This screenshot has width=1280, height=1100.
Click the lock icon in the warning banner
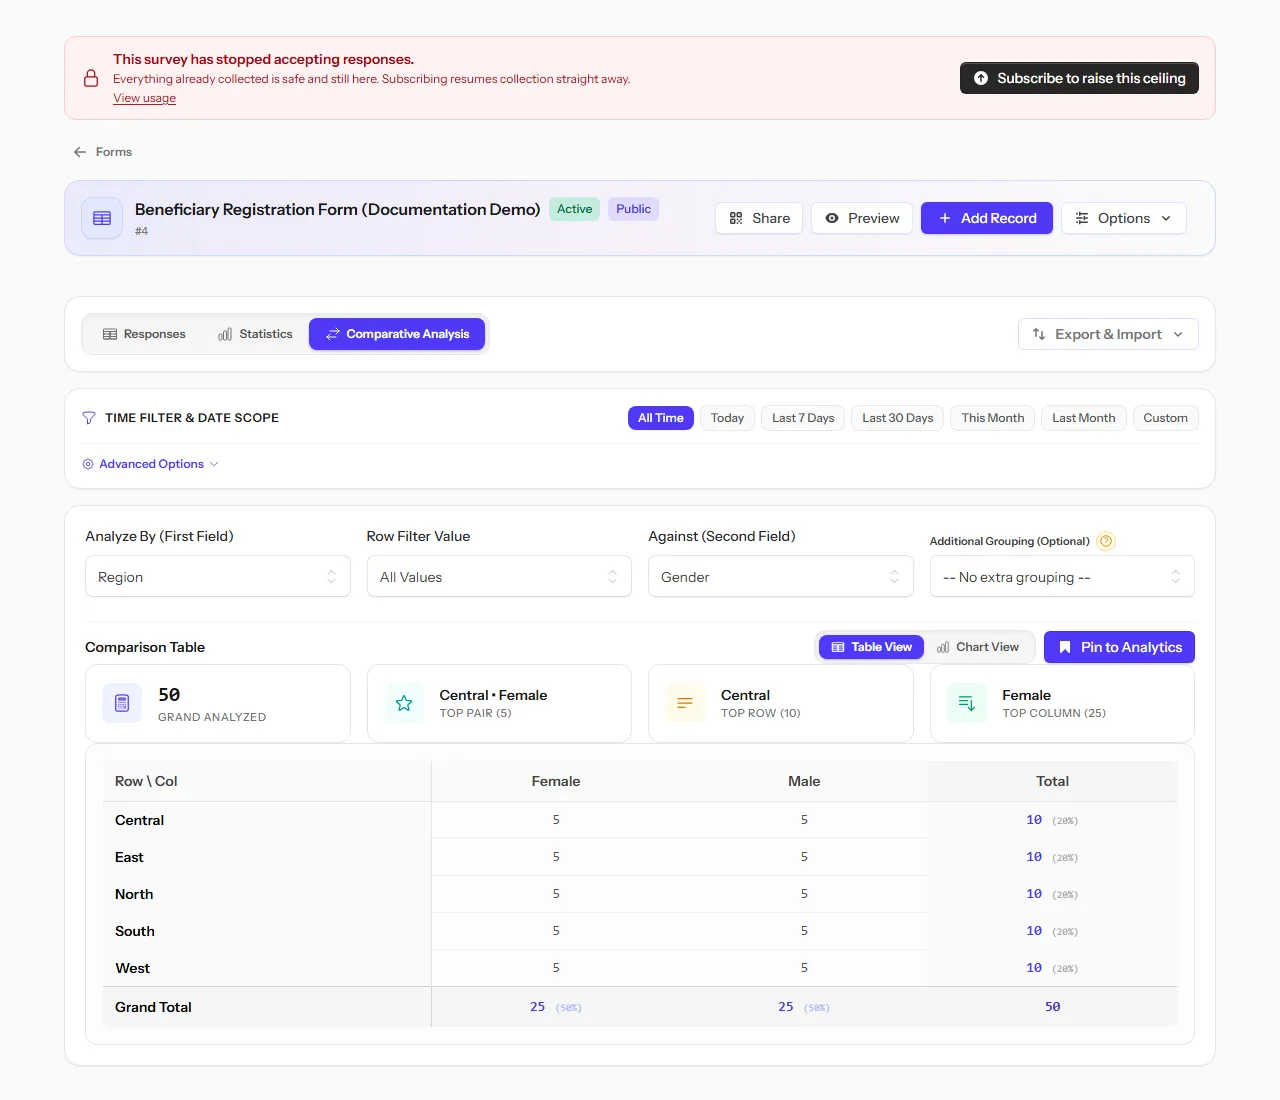click(91, 78)
